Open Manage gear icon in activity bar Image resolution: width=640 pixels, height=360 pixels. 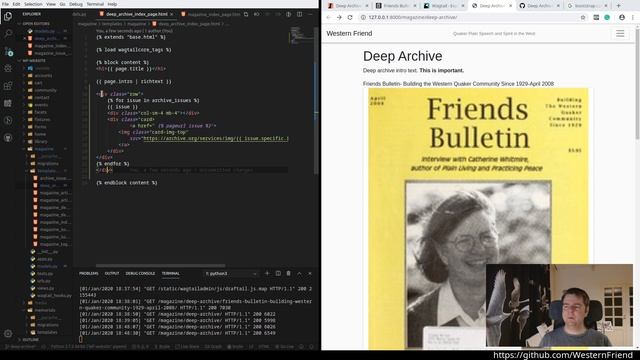pos(8,333)
